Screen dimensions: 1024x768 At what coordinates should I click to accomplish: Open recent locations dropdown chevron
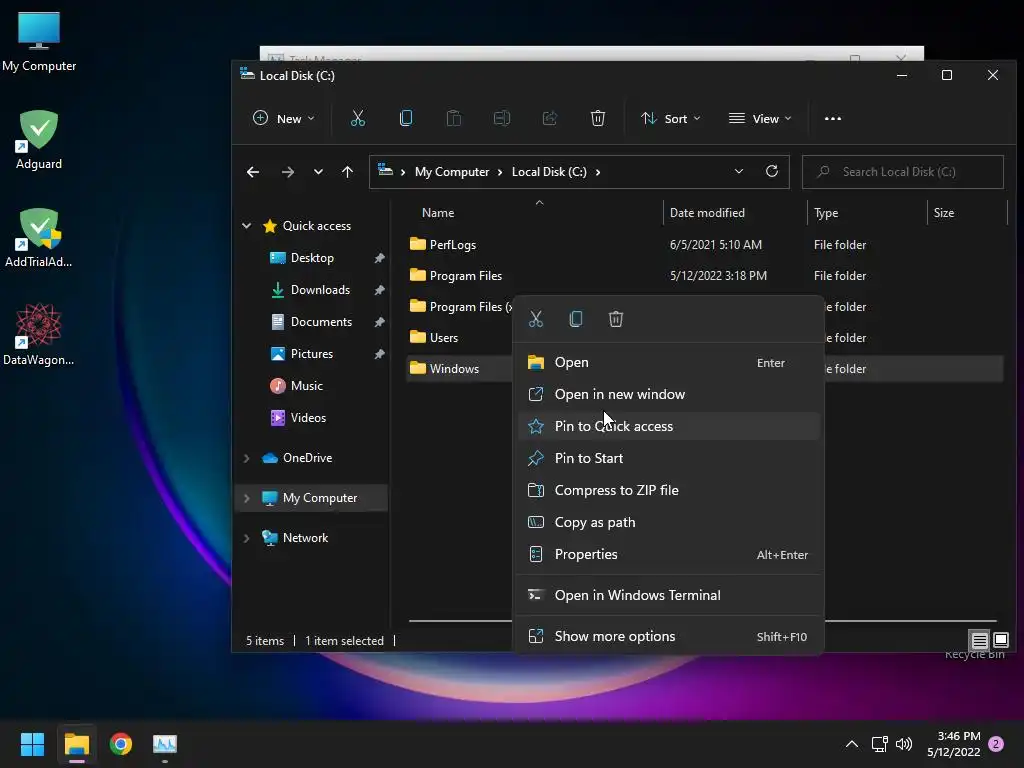(318, 172)
